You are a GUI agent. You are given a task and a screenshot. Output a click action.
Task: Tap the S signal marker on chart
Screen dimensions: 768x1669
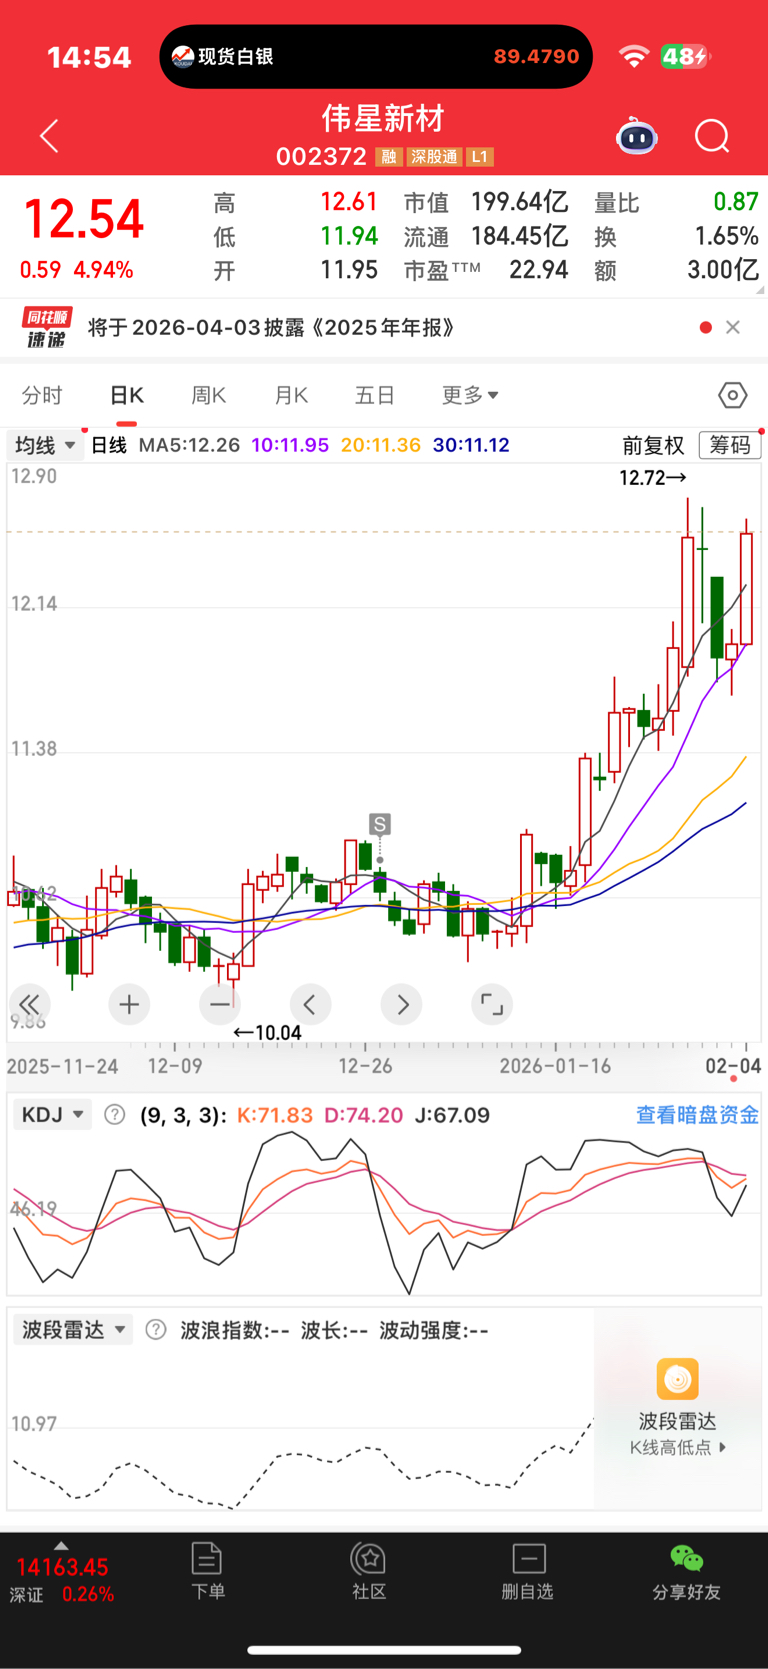click(x=379, y=824)
